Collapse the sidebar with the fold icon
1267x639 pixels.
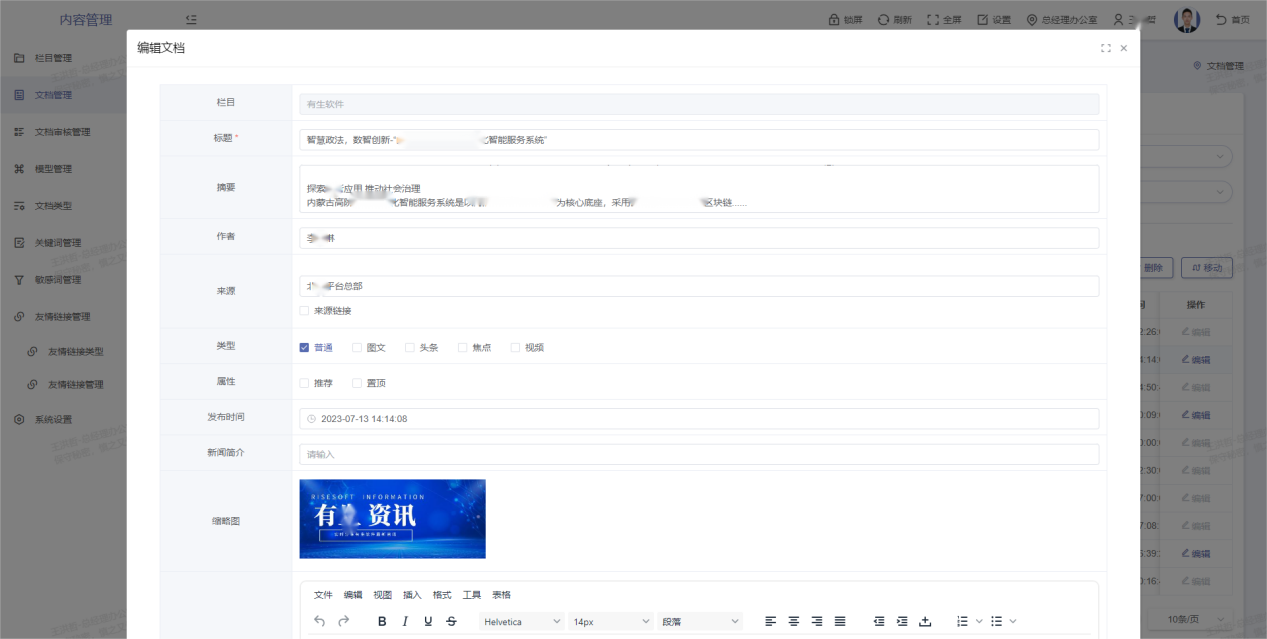point(191,19)
